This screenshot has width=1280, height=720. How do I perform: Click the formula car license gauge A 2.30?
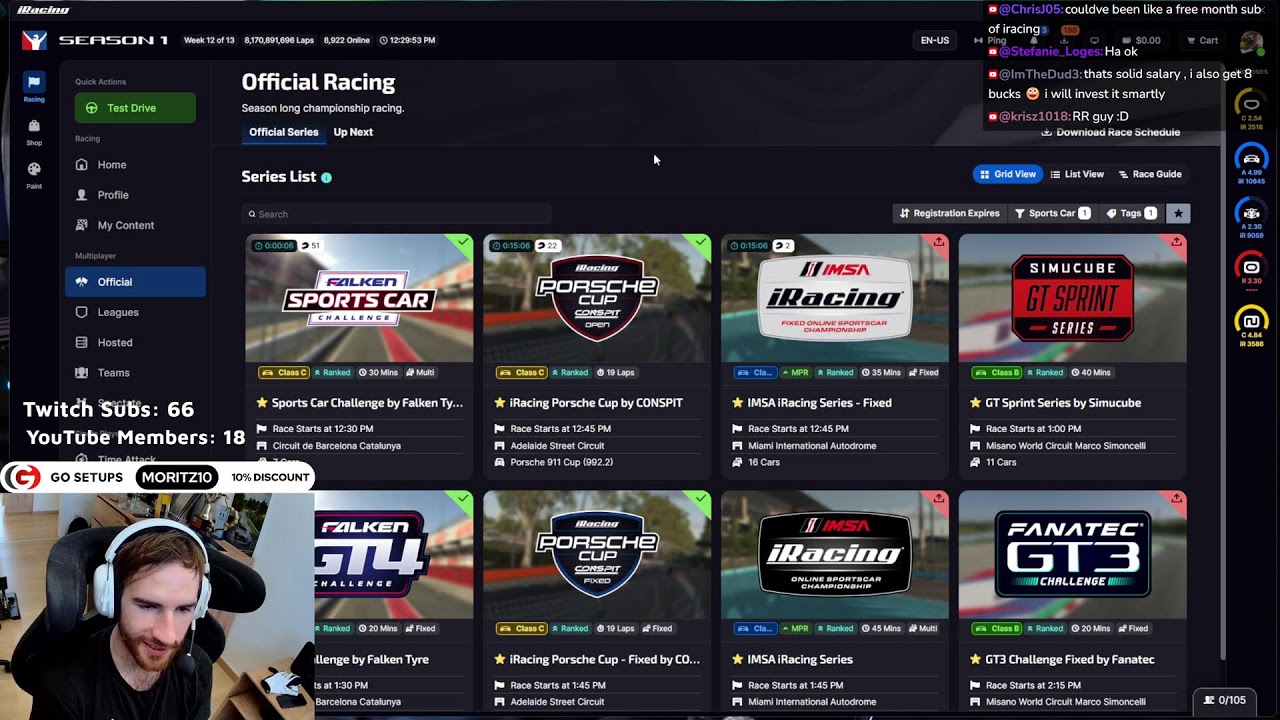(x=1251, y=219)
